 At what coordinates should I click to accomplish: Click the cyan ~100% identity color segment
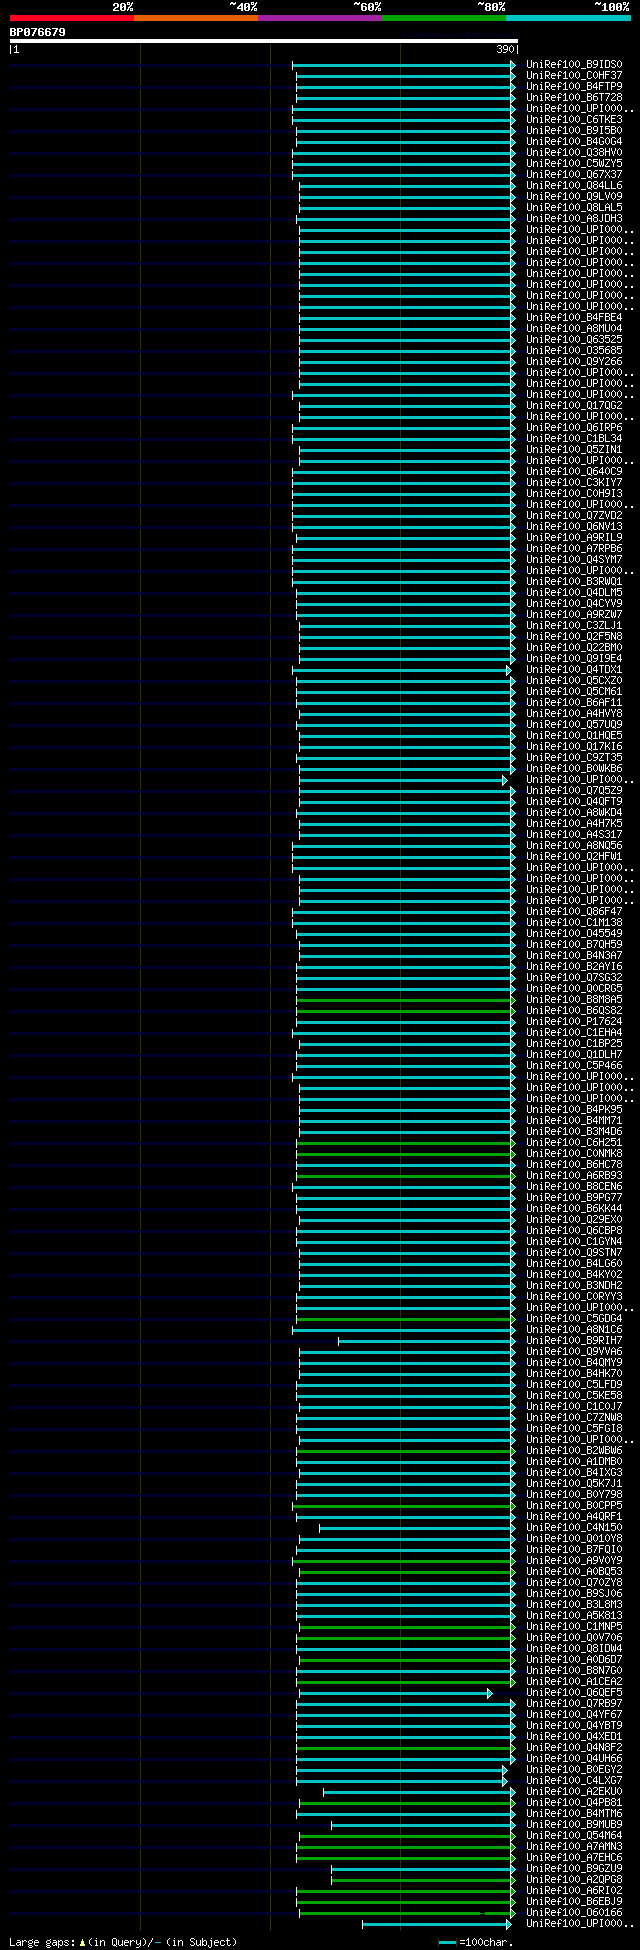tap(568, 18)
